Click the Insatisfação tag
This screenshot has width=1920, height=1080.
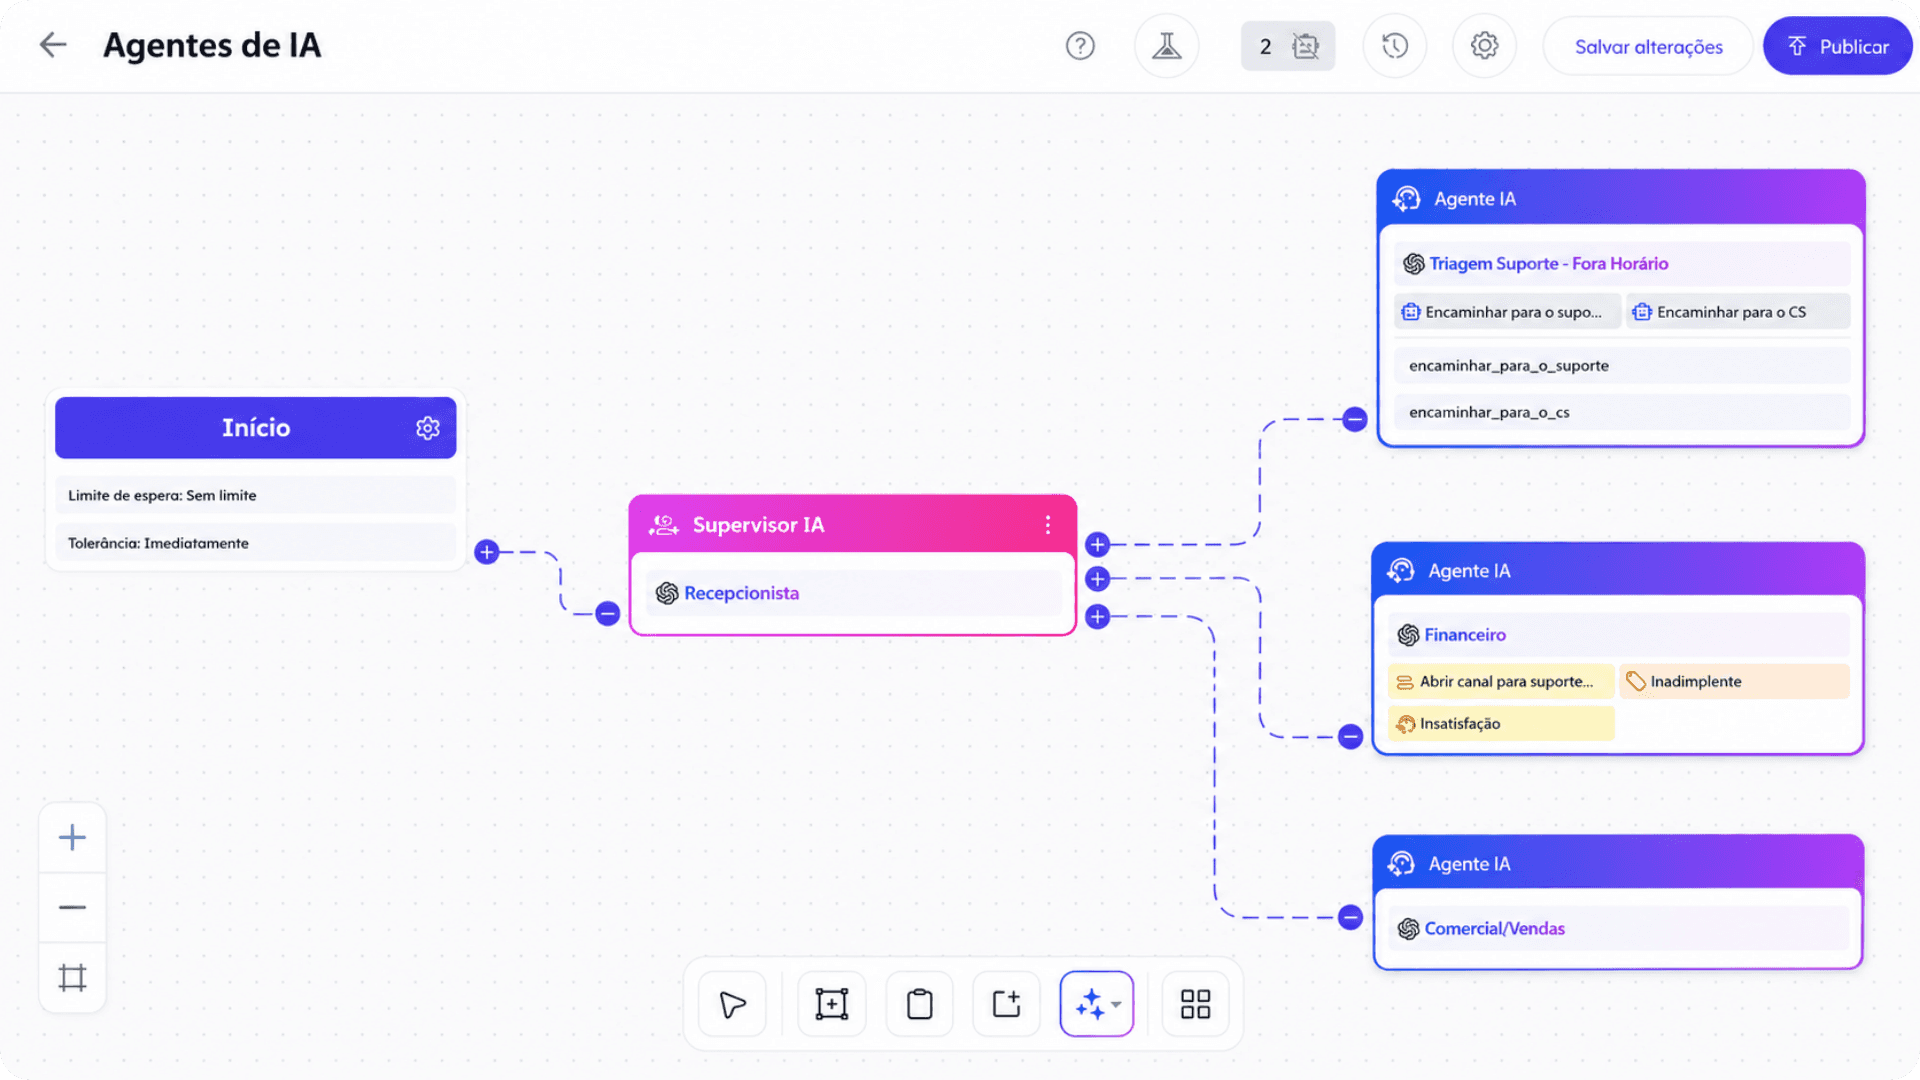pyautogui.click(x=1501, y=723)
